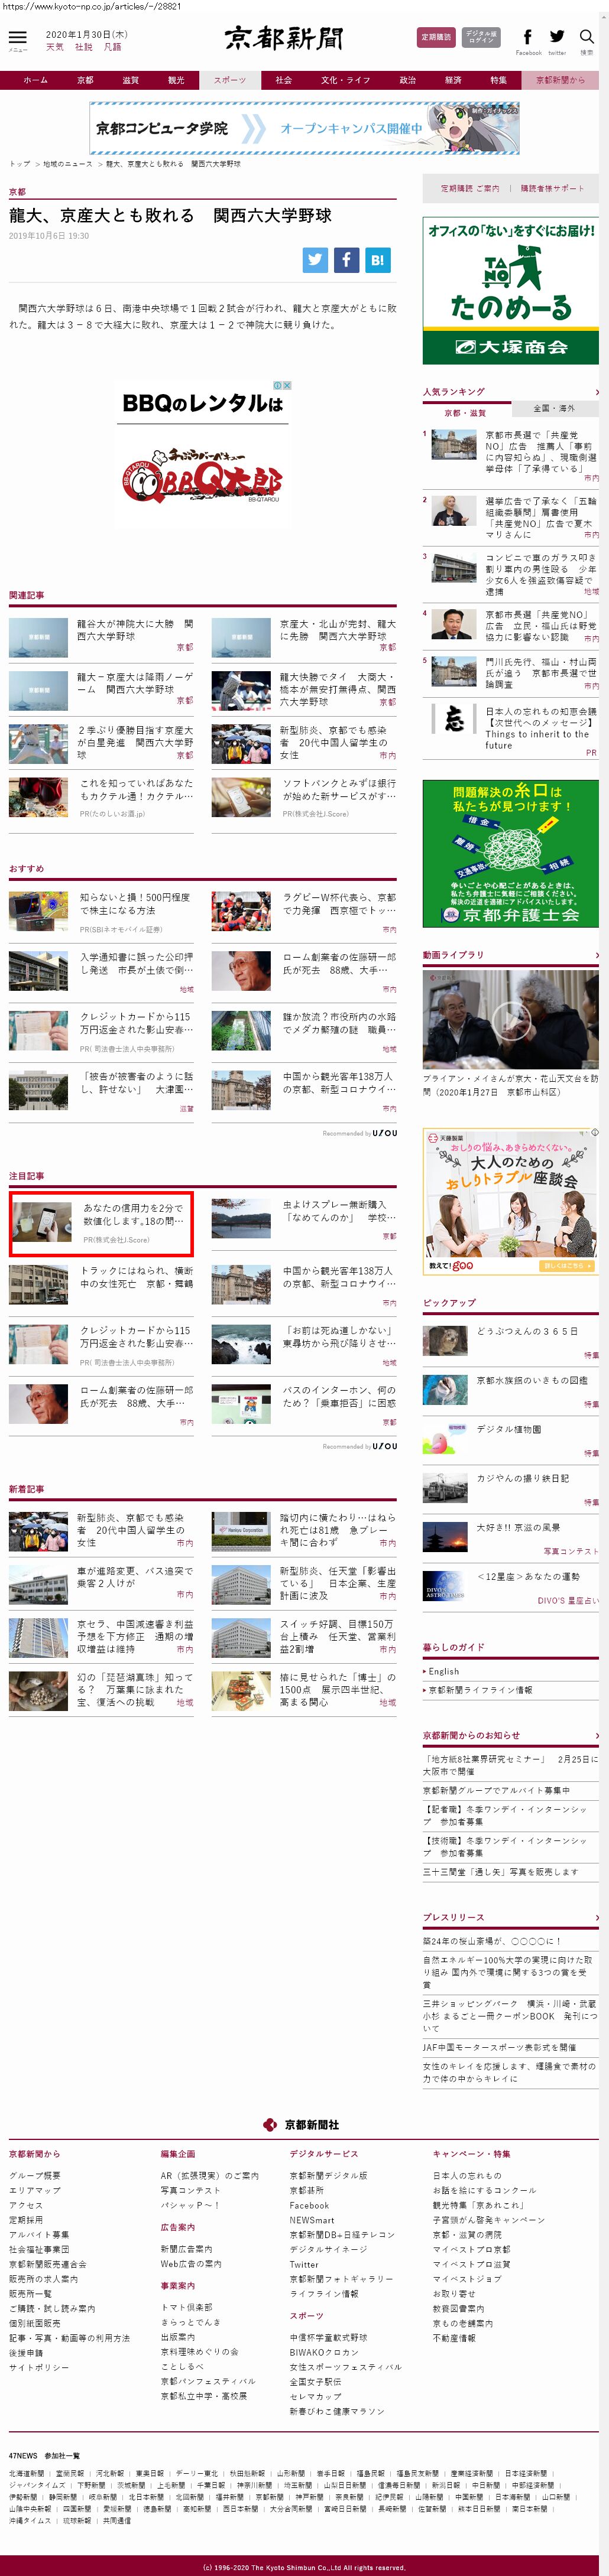Open article バスのインターホン、何のため?
The image size is (609, 2576).
(339, 1396)
